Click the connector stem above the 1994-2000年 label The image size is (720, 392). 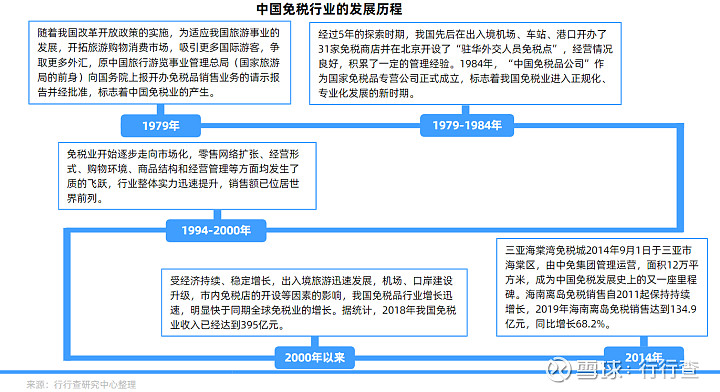pyautogui.click(x=217, y=215)
